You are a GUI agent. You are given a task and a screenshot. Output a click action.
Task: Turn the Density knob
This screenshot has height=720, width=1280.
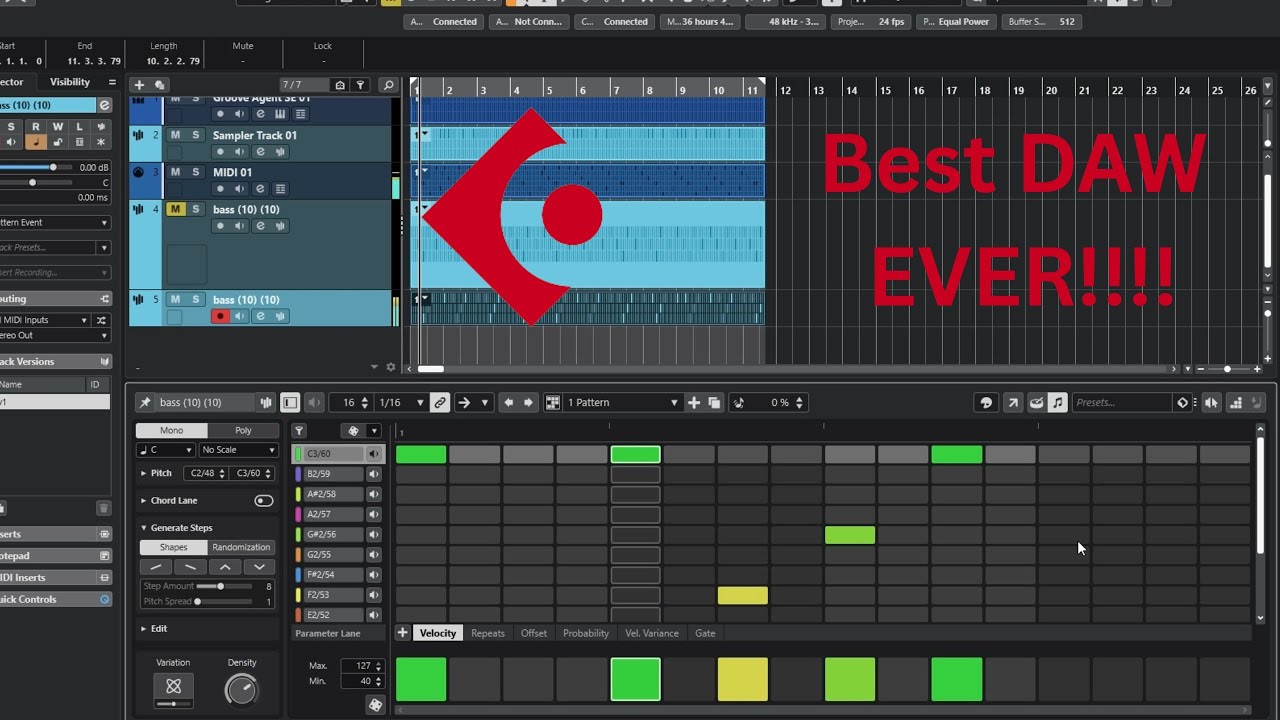[x=241, y=689]
